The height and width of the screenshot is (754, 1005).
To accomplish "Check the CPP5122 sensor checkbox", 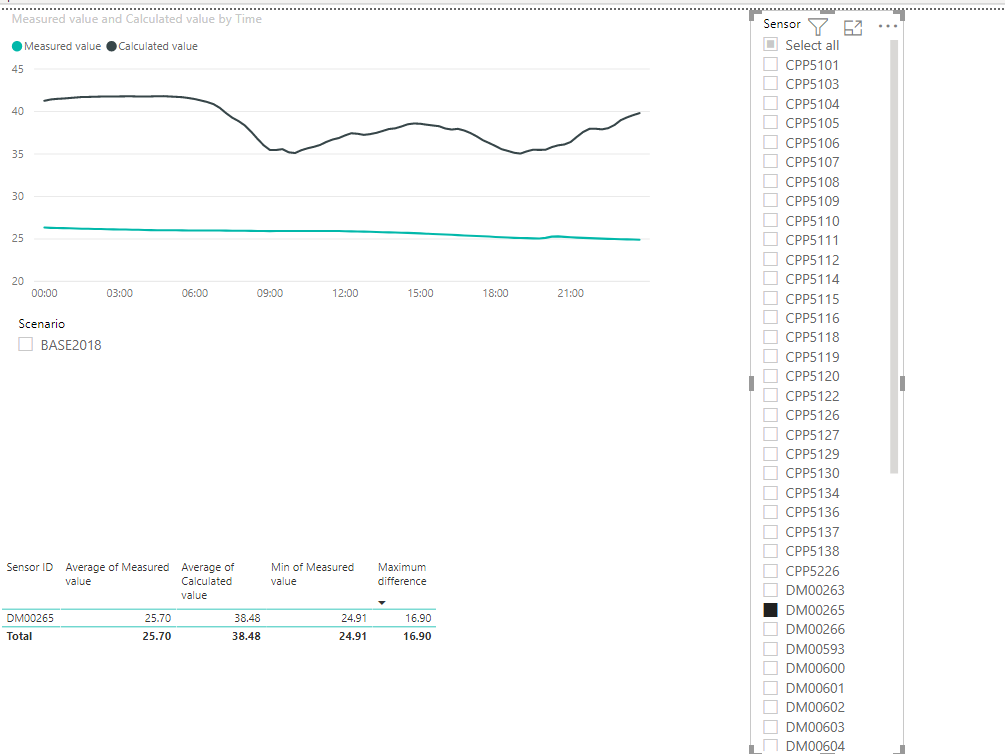I will 770,396.
